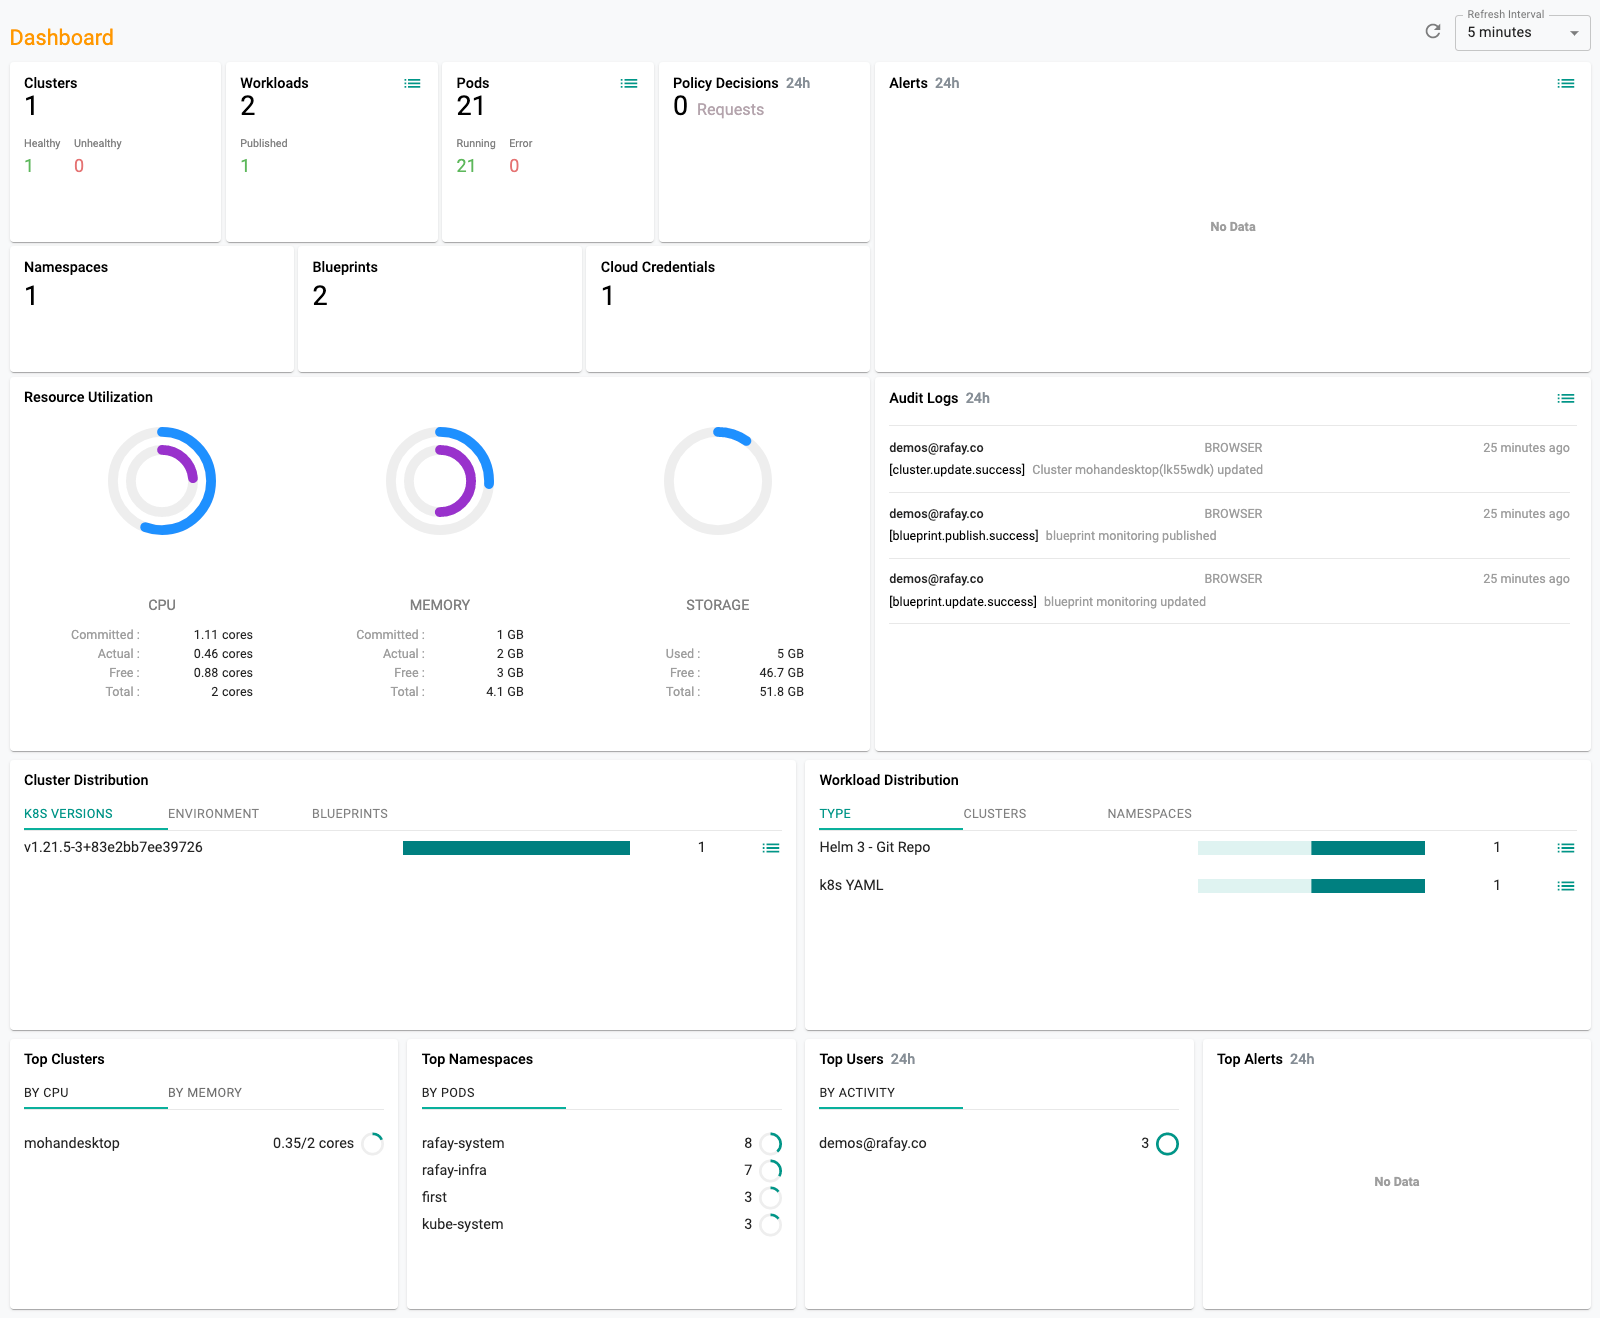This screenshot has width=1600, height=1318.
Task: Click the Healthy clusters count
Action: (x=29, y=166)
